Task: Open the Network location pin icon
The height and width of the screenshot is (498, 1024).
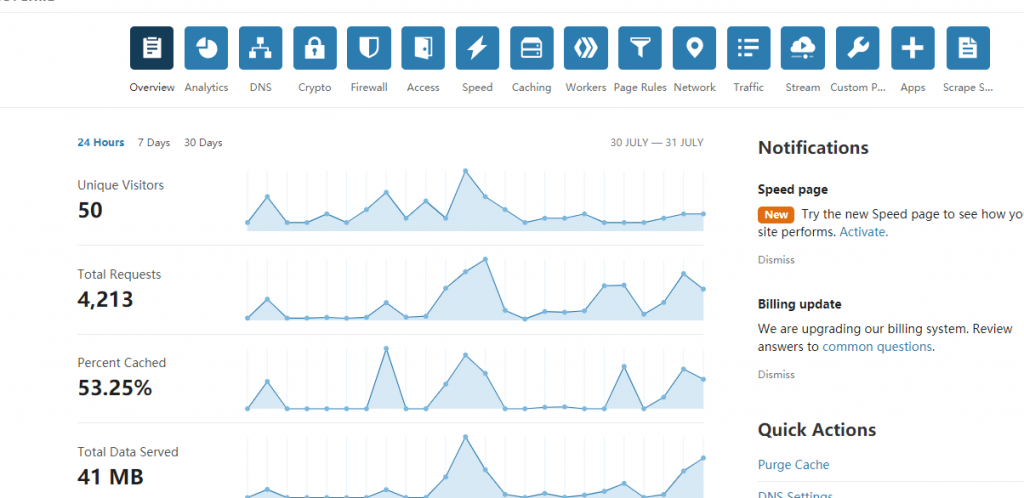Action: click(694, 48)
